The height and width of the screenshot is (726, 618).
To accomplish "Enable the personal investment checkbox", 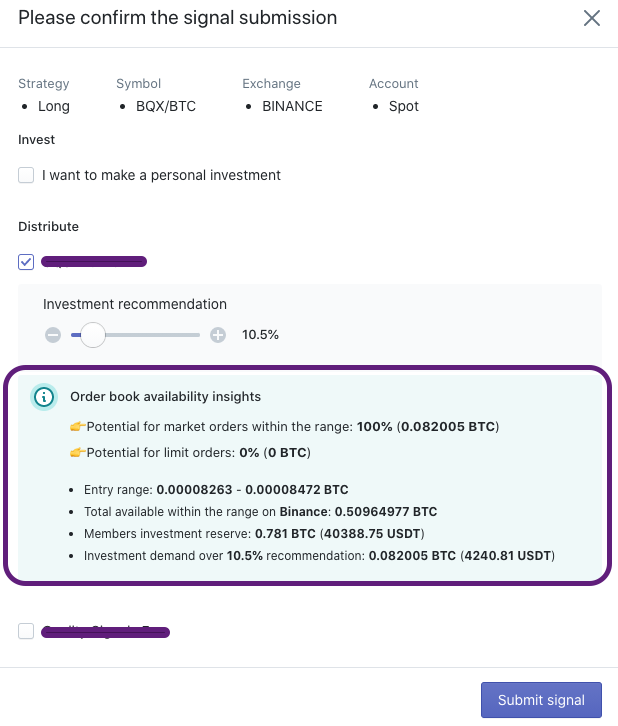I will (26, 175).
